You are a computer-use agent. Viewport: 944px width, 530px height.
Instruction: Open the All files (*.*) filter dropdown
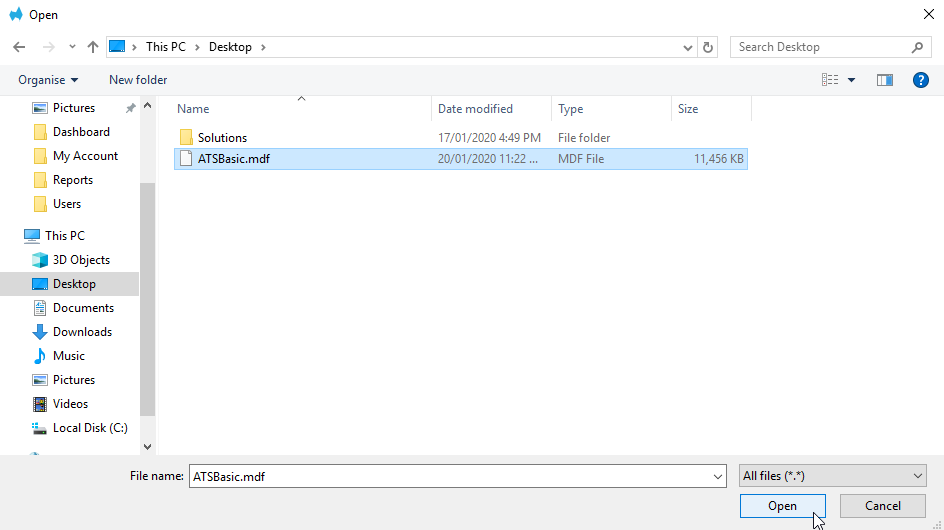[833, 476]
